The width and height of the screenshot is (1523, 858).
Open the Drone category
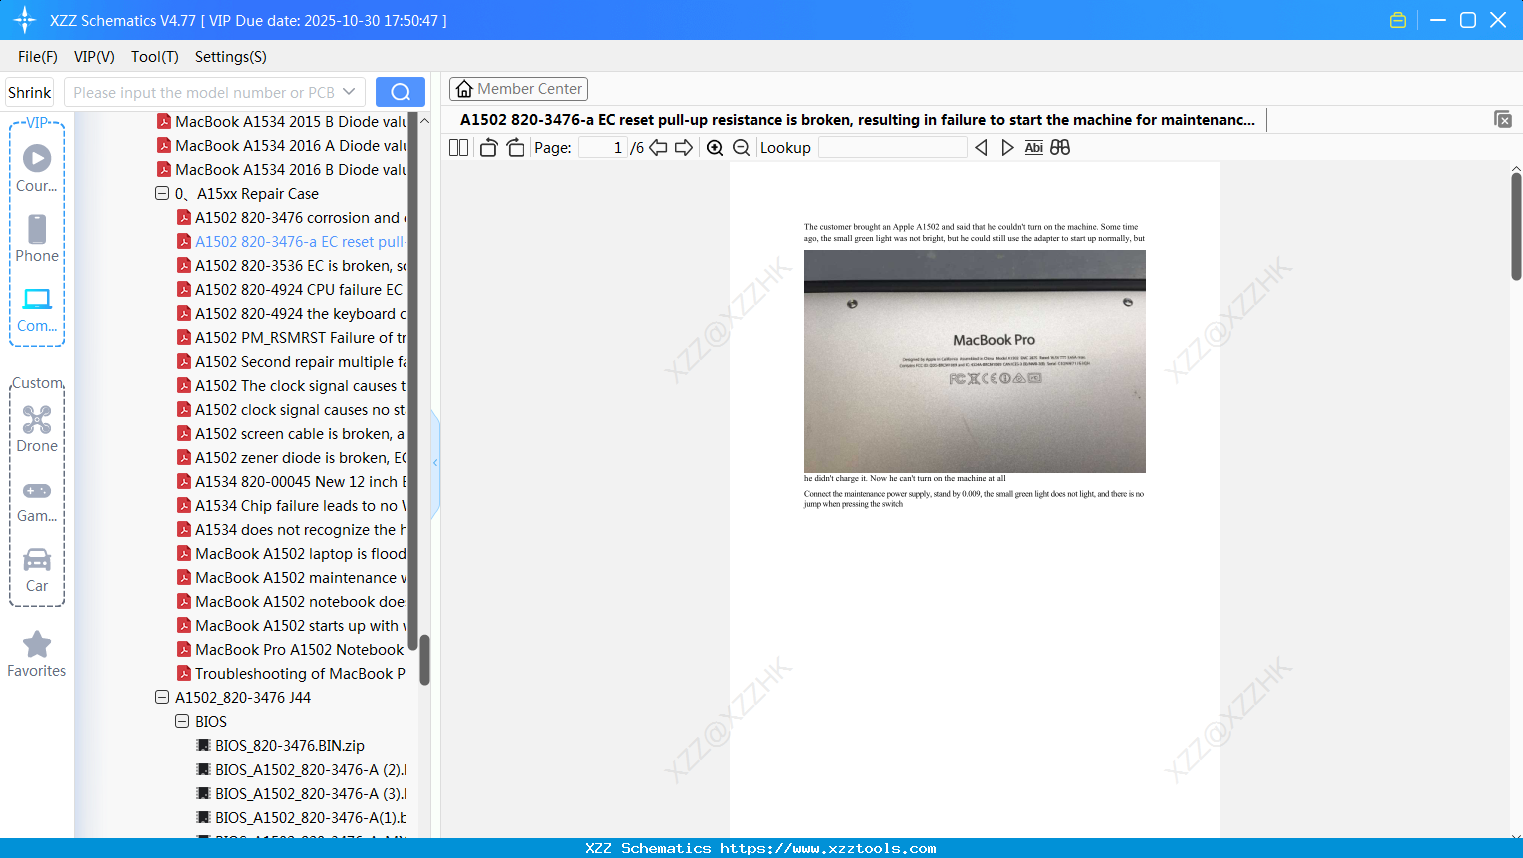pyautogui.click(x=37, y=429)
